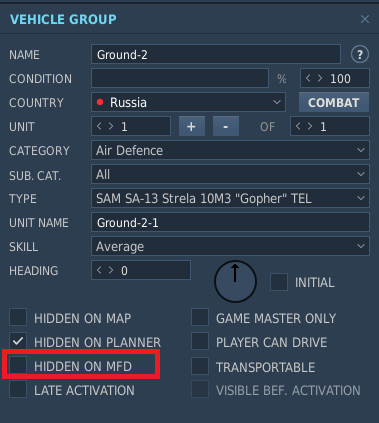Open the Skill dropdown Average
The width and height of the screenshot is (379, 423).
(x=230, y=246)
